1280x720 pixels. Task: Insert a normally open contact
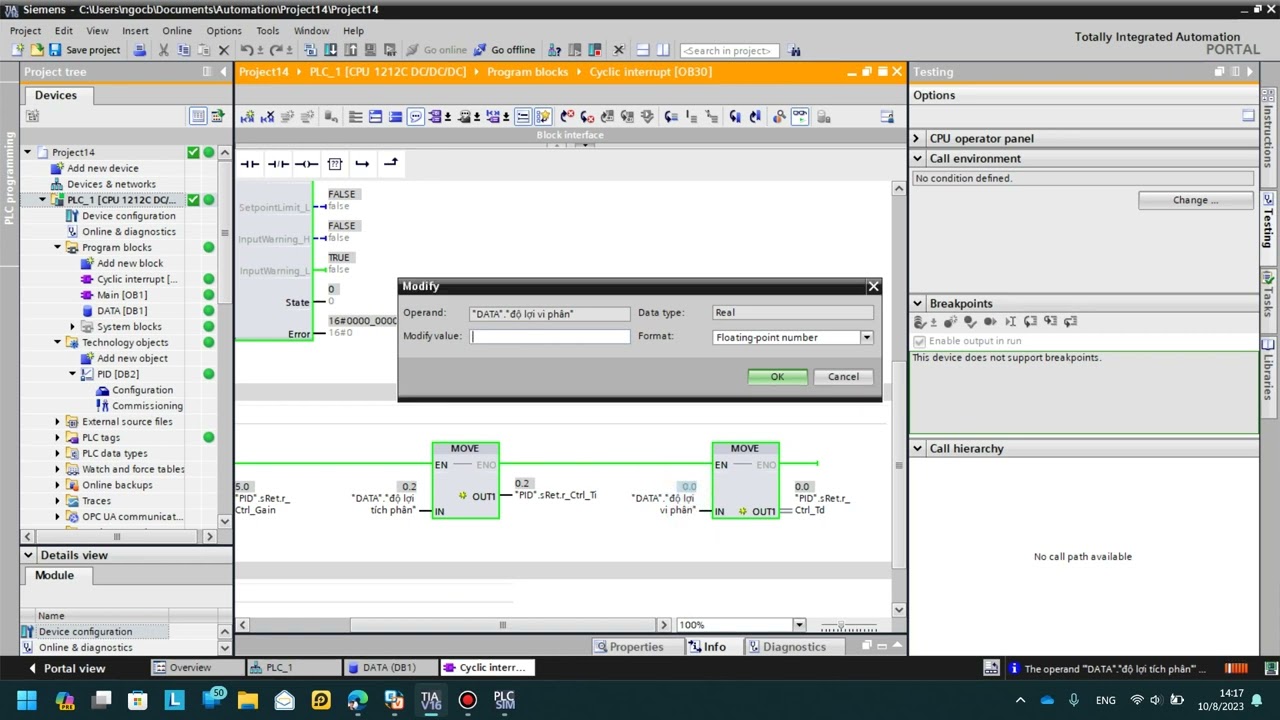[x=250, y=163]
